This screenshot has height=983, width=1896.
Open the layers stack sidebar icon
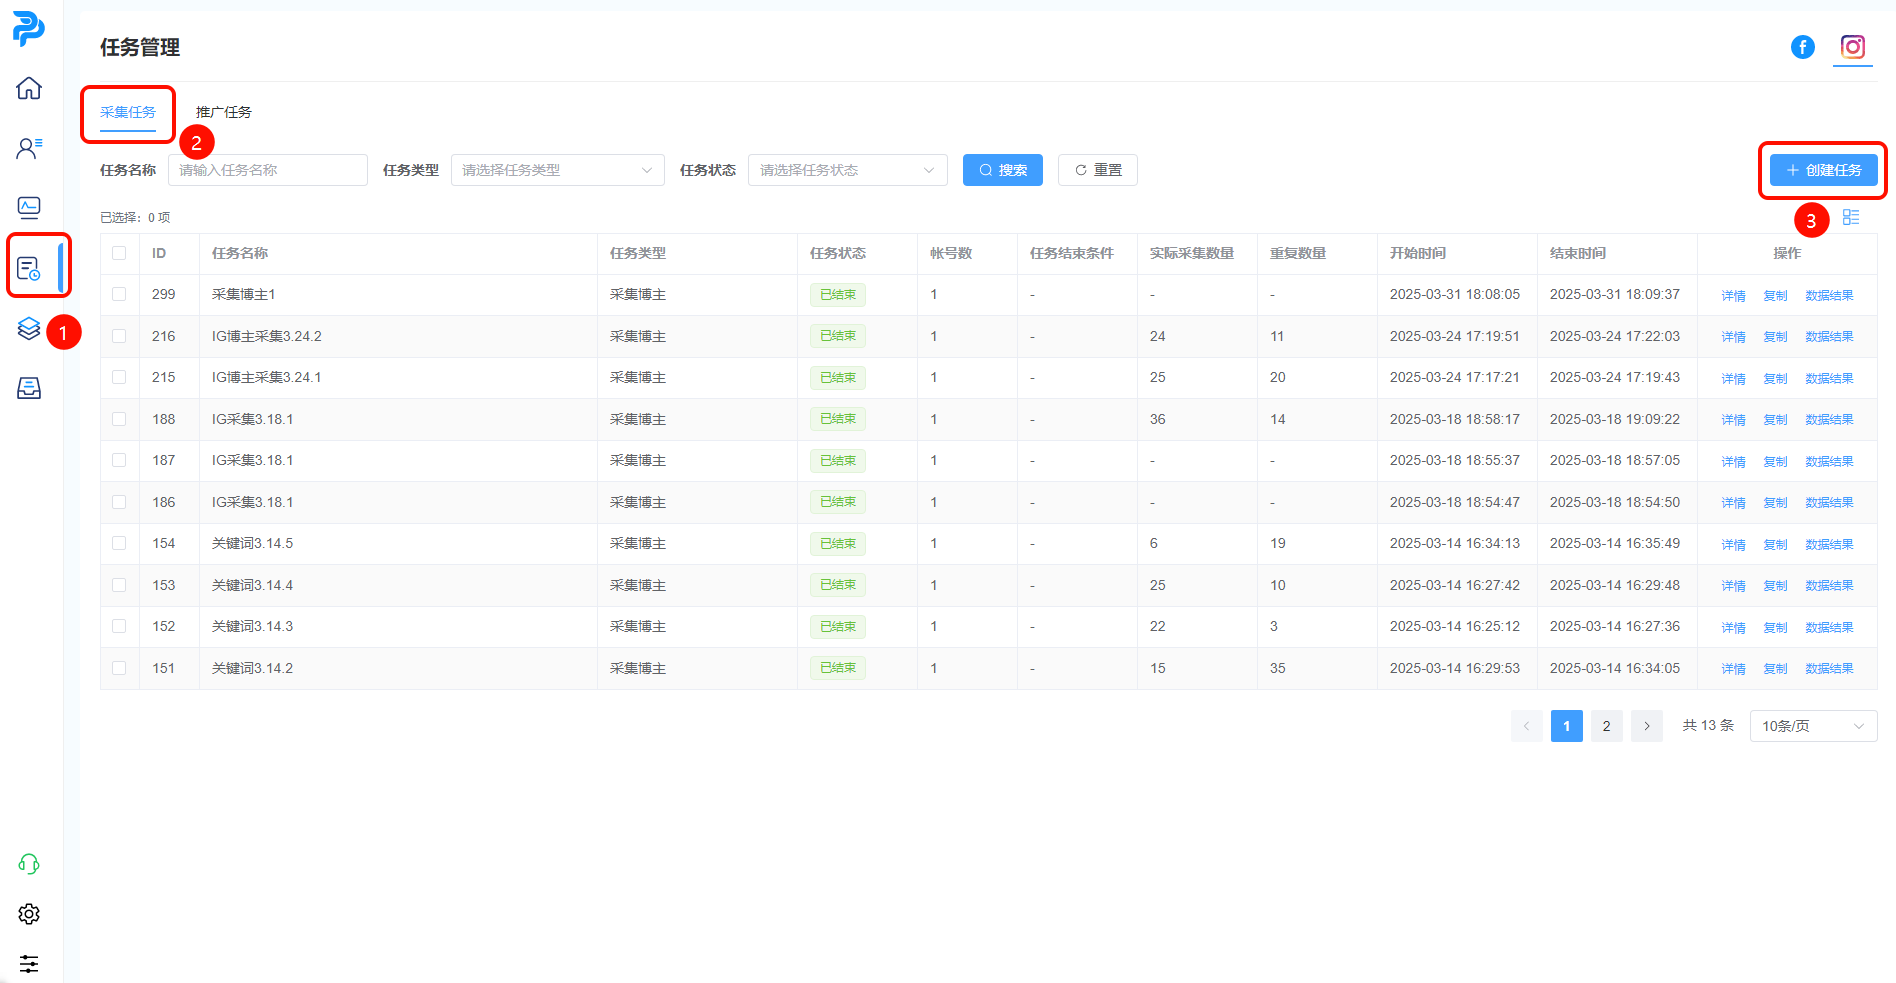pos(29,328)
